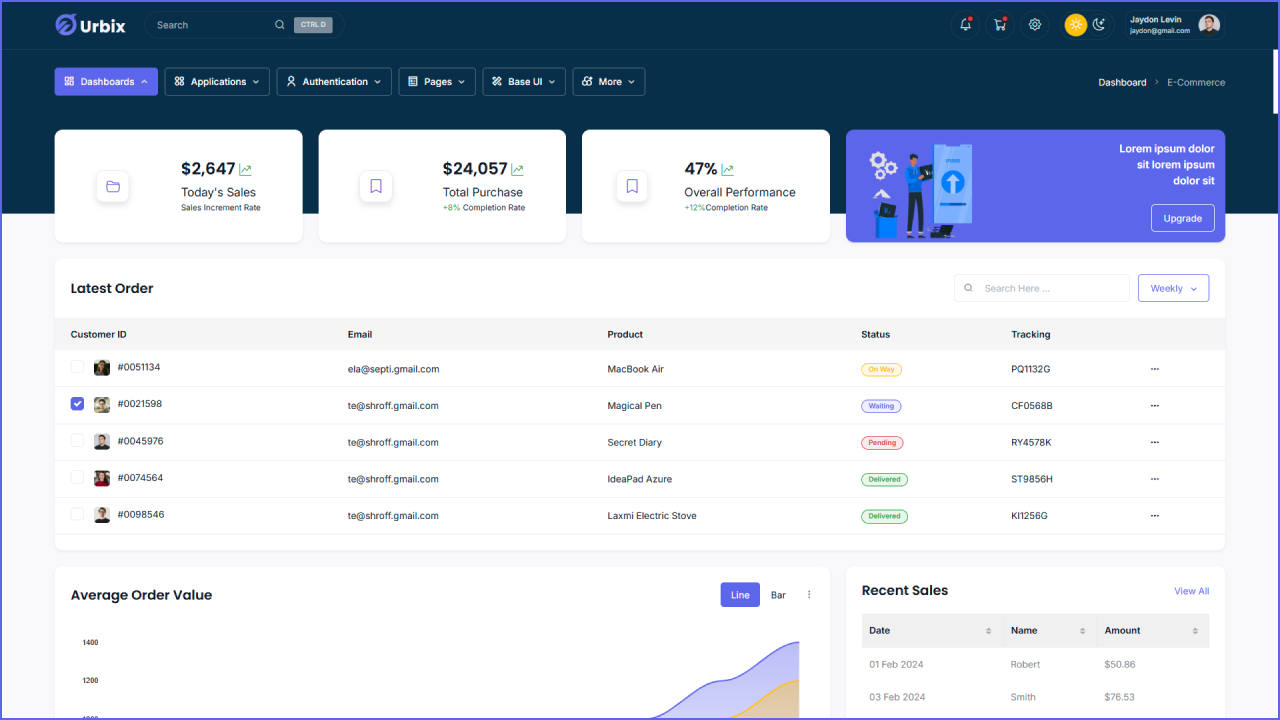The width and height of the screenshot is (1280, 720).
Task: Open the notifications bell icon
Action: coord(964,24)
